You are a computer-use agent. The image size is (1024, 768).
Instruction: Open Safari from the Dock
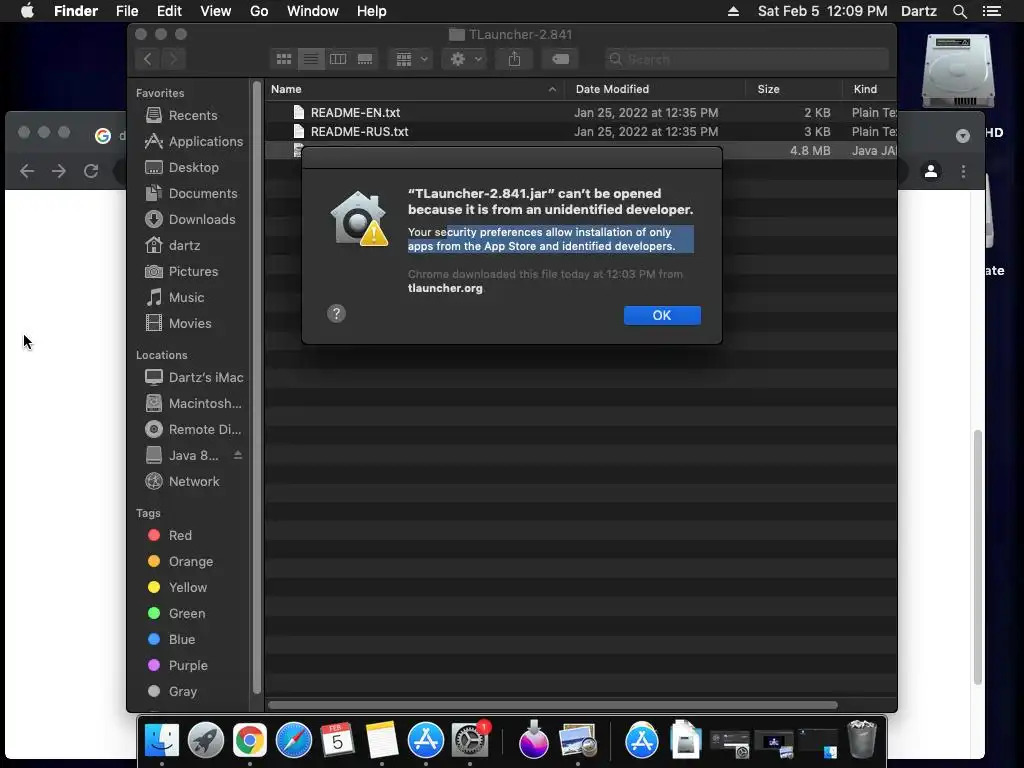coord(294,741)
